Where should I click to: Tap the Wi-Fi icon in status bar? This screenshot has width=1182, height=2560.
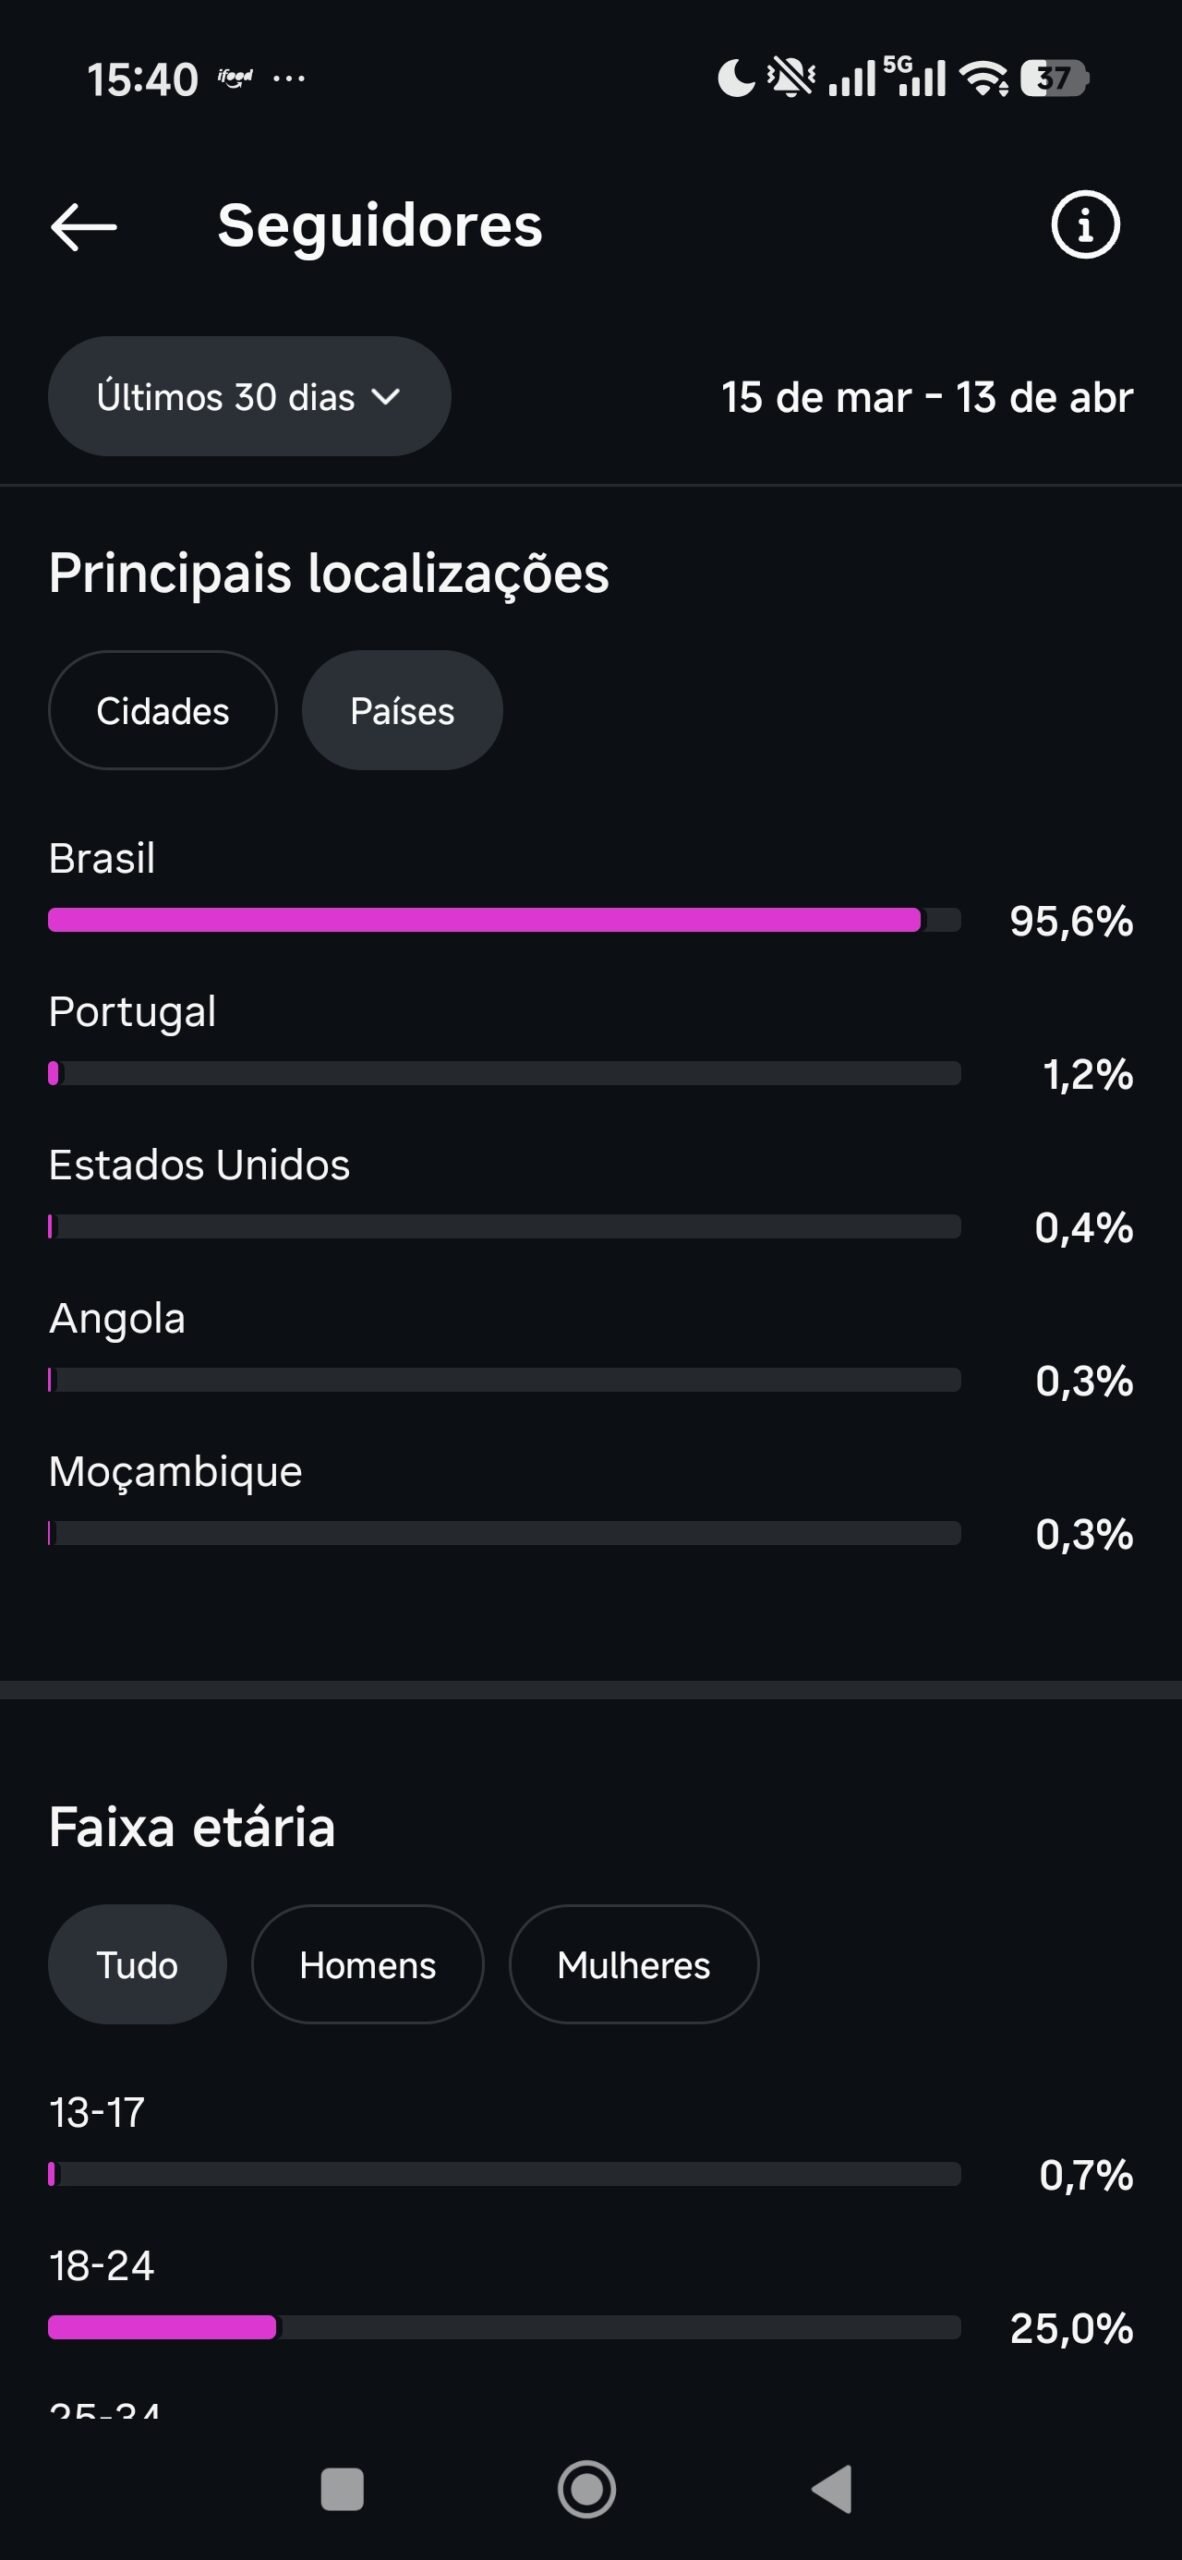point(984,78)
